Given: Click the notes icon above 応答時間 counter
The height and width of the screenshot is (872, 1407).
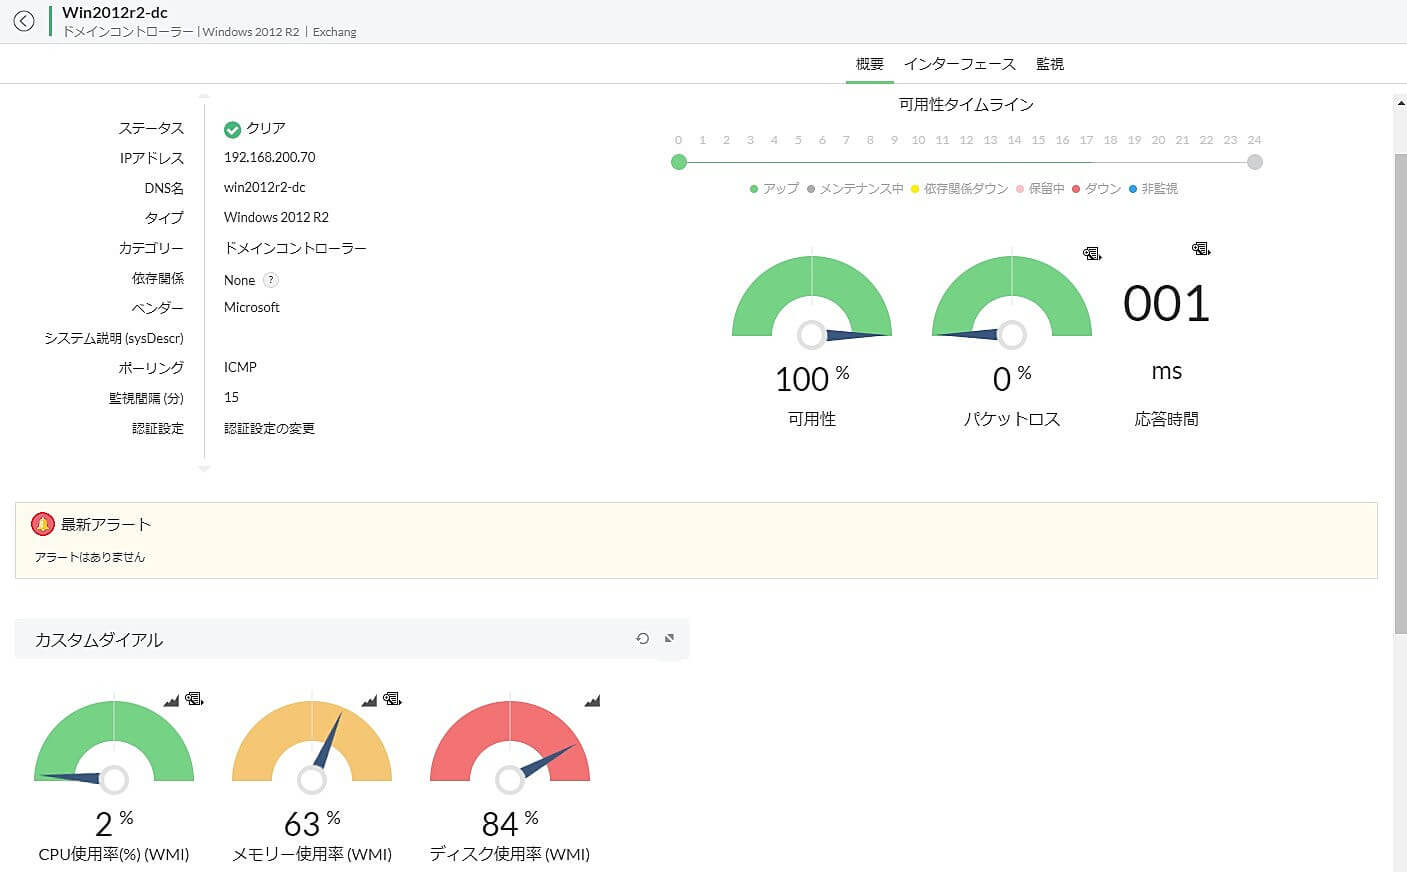Looking at the screenshot, I should click(1199, 248).
